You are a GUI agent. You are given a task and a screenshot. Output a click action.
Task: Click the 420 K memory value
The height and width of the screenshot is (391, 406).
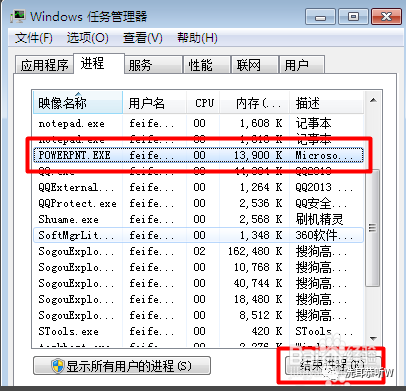pos(267,331)
